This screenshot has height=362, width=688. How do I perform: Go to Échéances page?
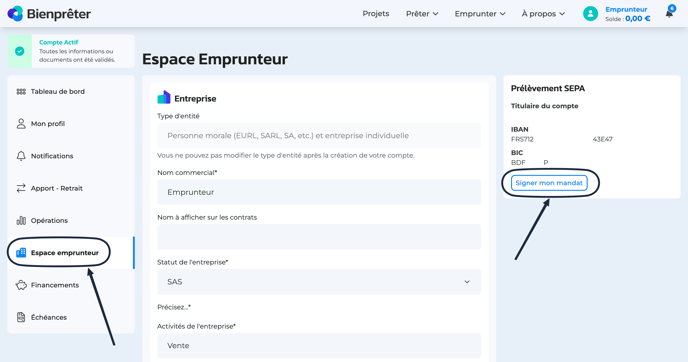tap(71, 317)
